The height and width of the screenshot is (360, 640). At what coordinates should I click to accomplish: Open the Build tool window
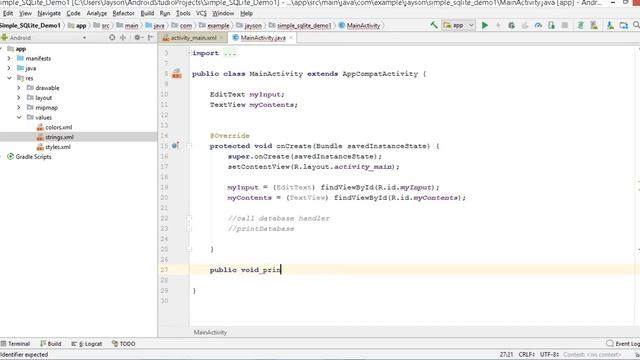coord(51,344)
